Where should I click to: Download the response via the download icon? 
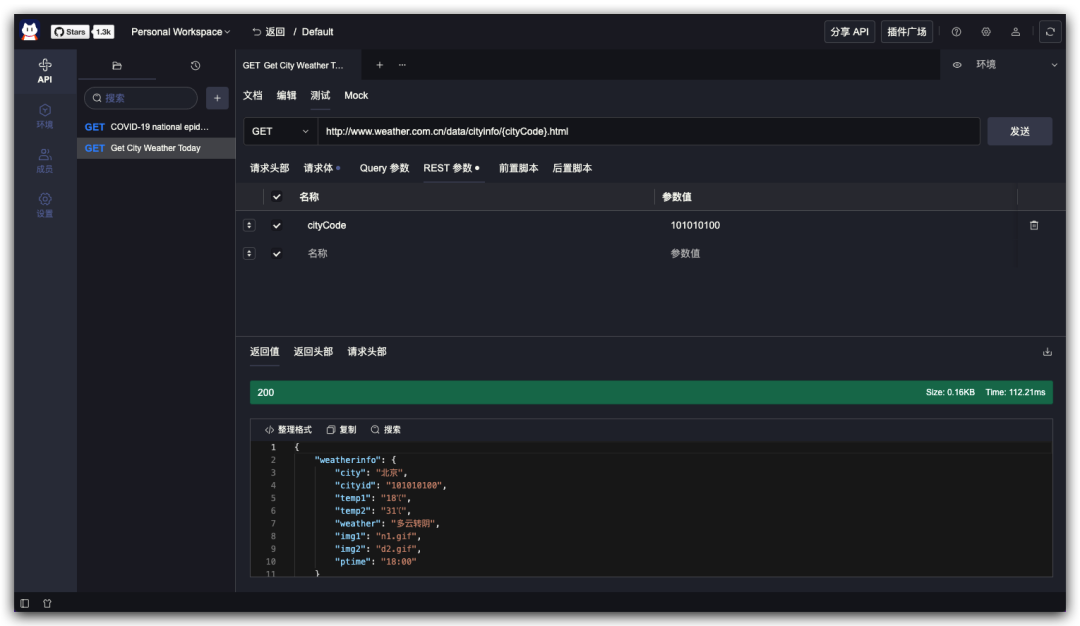tap(1047, 351)
